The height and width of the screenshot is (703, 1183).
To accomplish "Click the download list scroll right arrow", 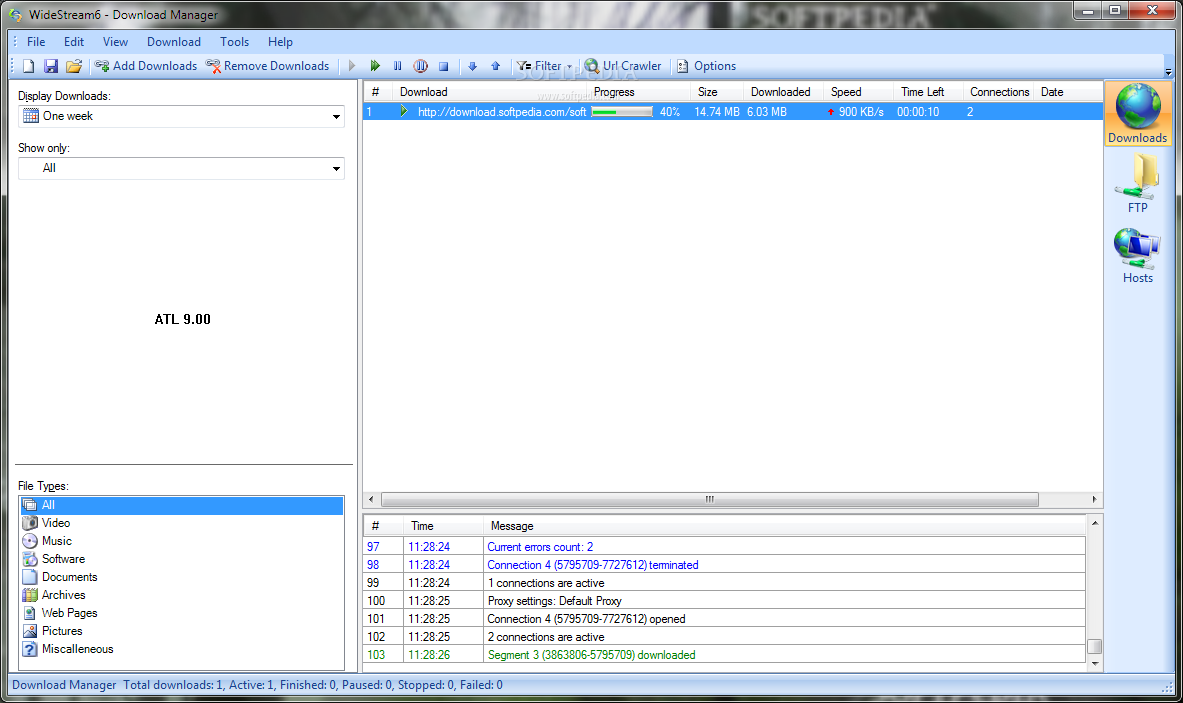I will (x=1095, y=499).
